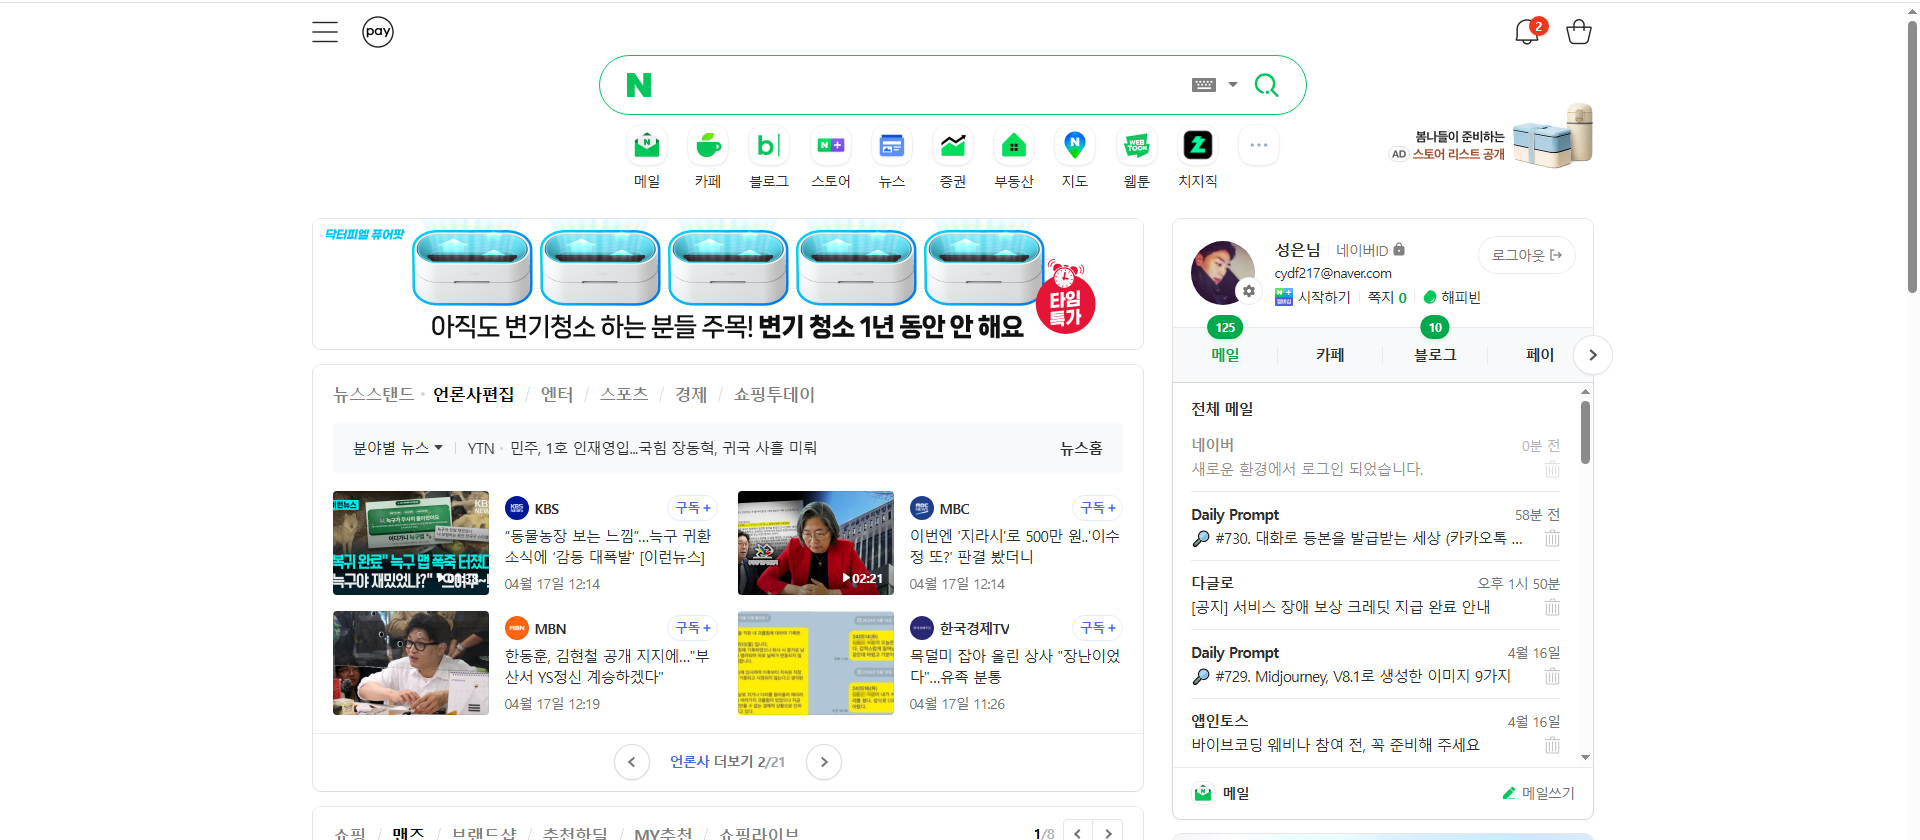Subscribe to MBC with 구독 button

pos(1098,508)
